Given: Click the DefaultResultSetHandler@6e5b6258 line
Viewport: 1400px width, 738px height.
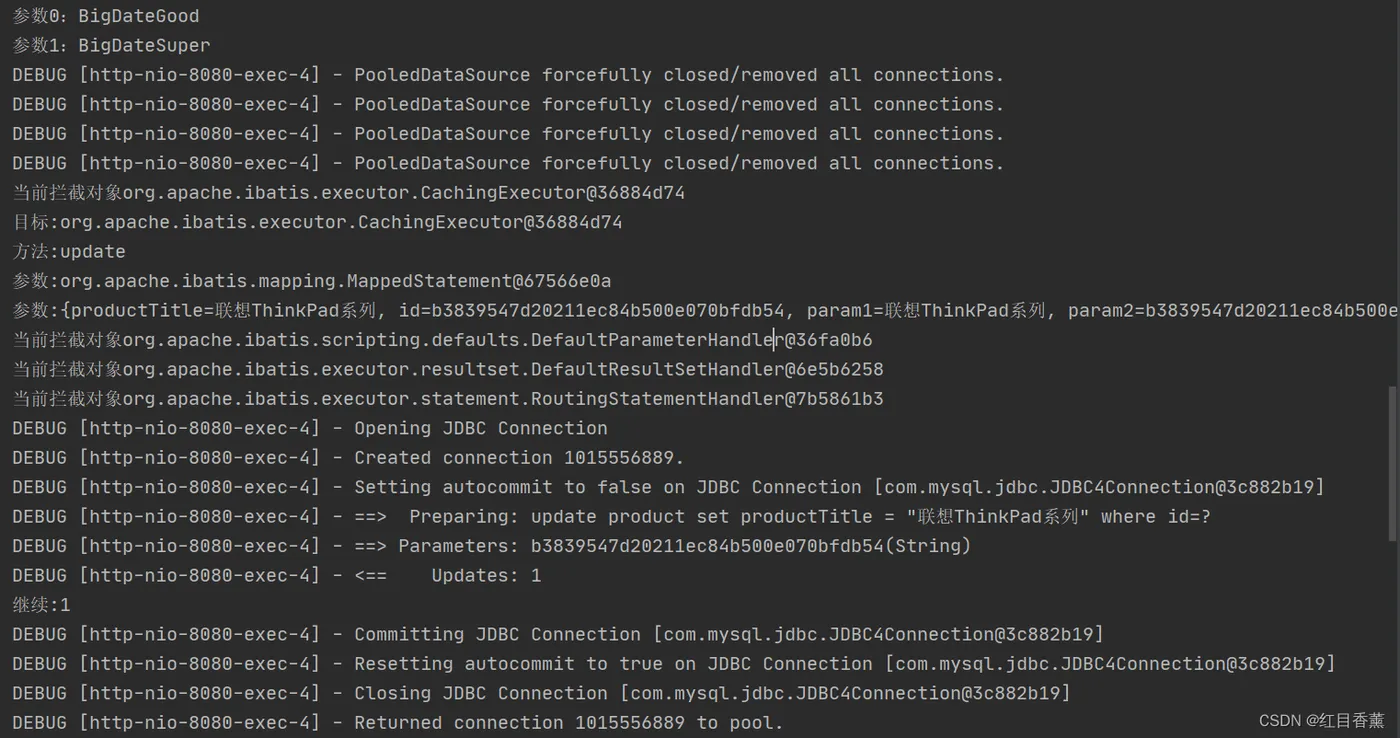Looking at the screenshot, I should point(448,369).
